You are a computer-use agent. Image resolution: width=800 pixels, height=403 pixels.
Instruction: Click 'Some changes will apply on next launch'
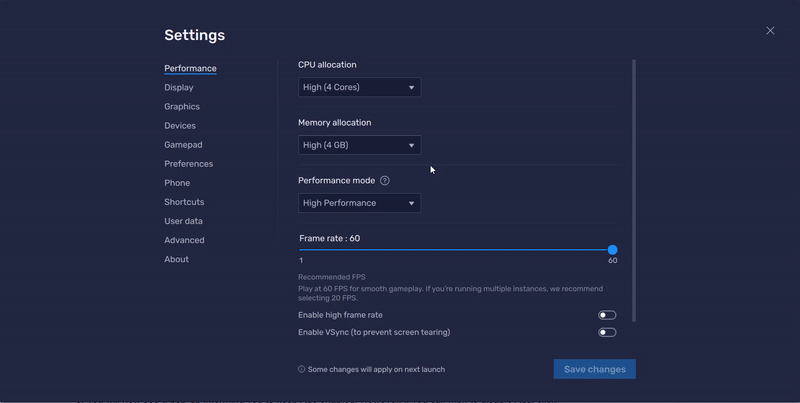click(377, 369)
